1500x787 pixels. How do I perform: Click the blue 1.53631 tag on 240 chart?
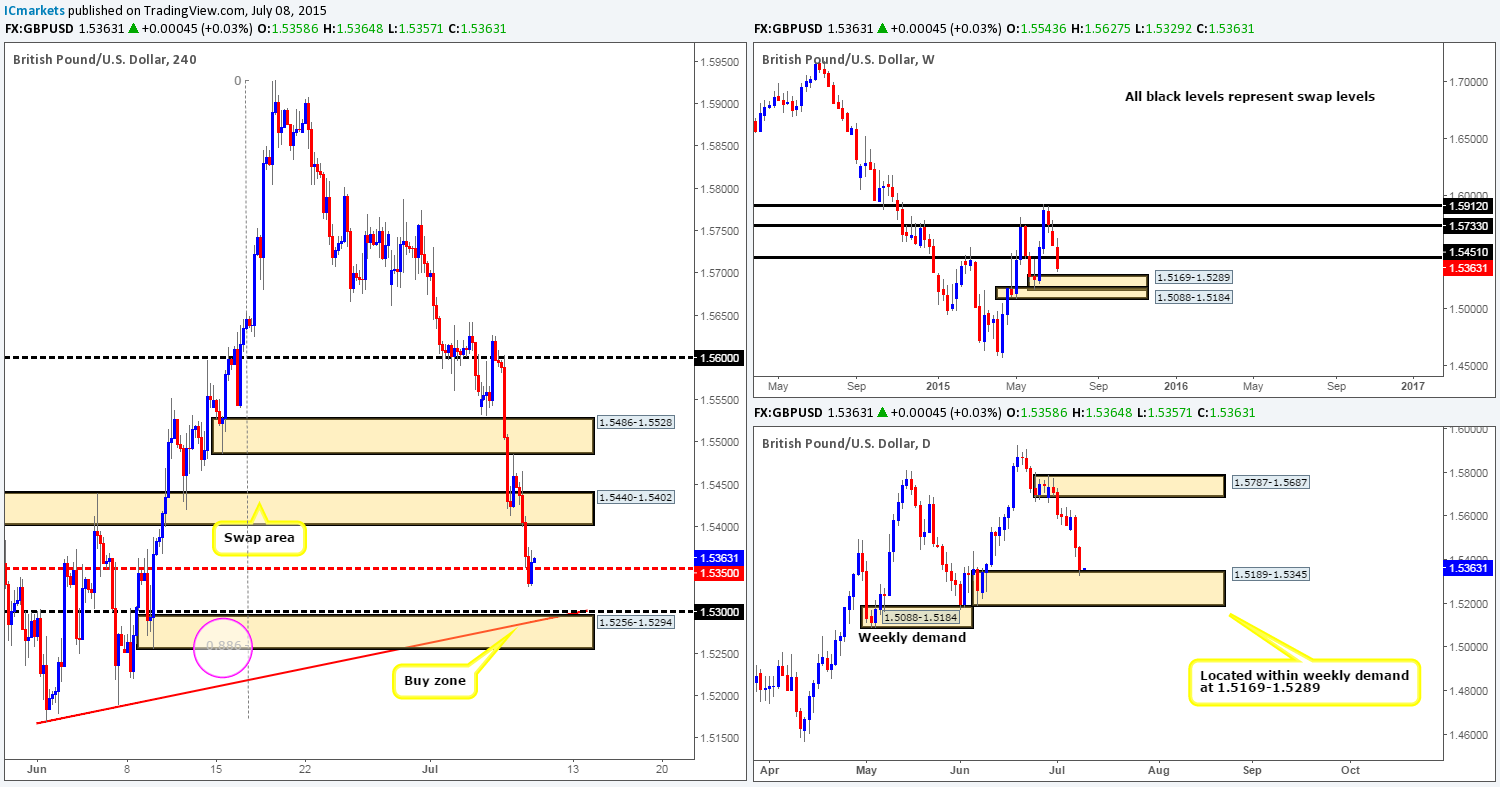pyautogui.click(x=721, y=559)
